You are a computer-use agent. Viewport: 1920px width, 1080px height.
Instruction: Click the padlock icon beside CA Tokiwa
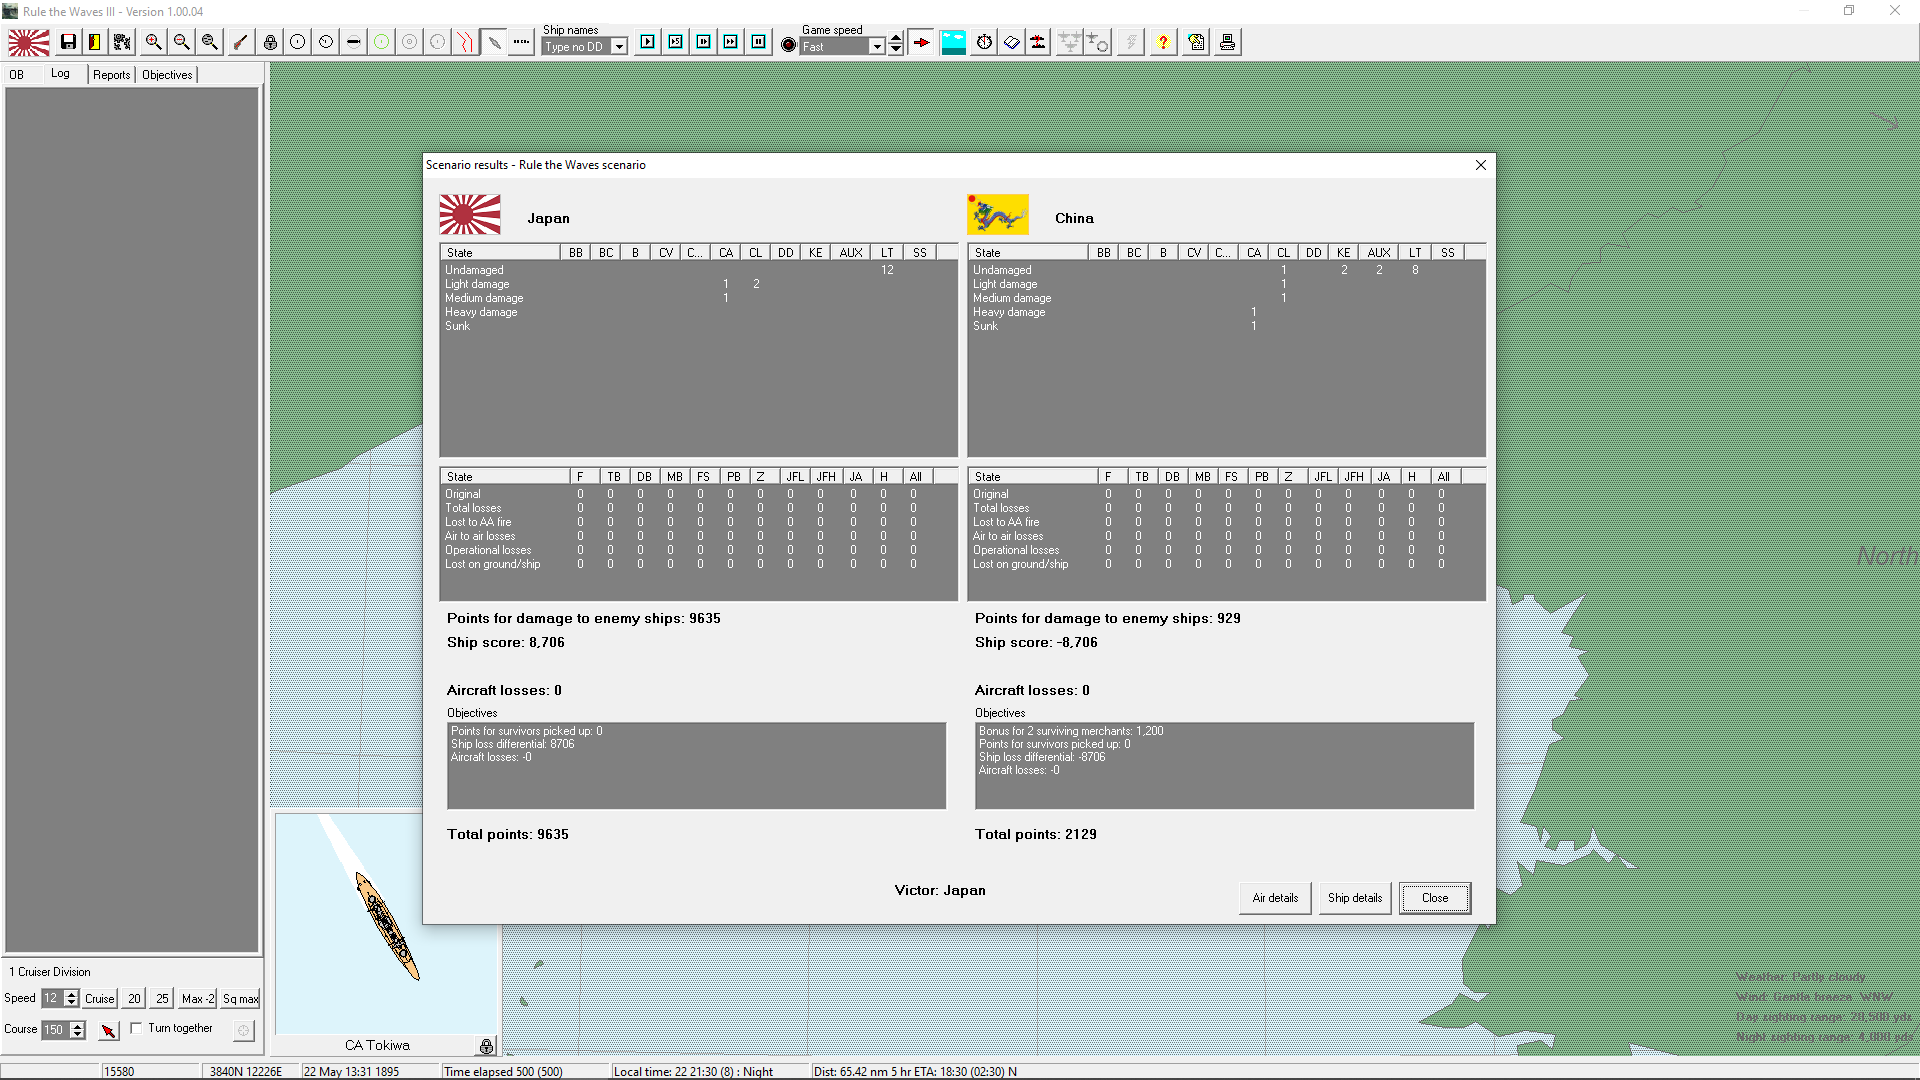(x=486, y=1046)
